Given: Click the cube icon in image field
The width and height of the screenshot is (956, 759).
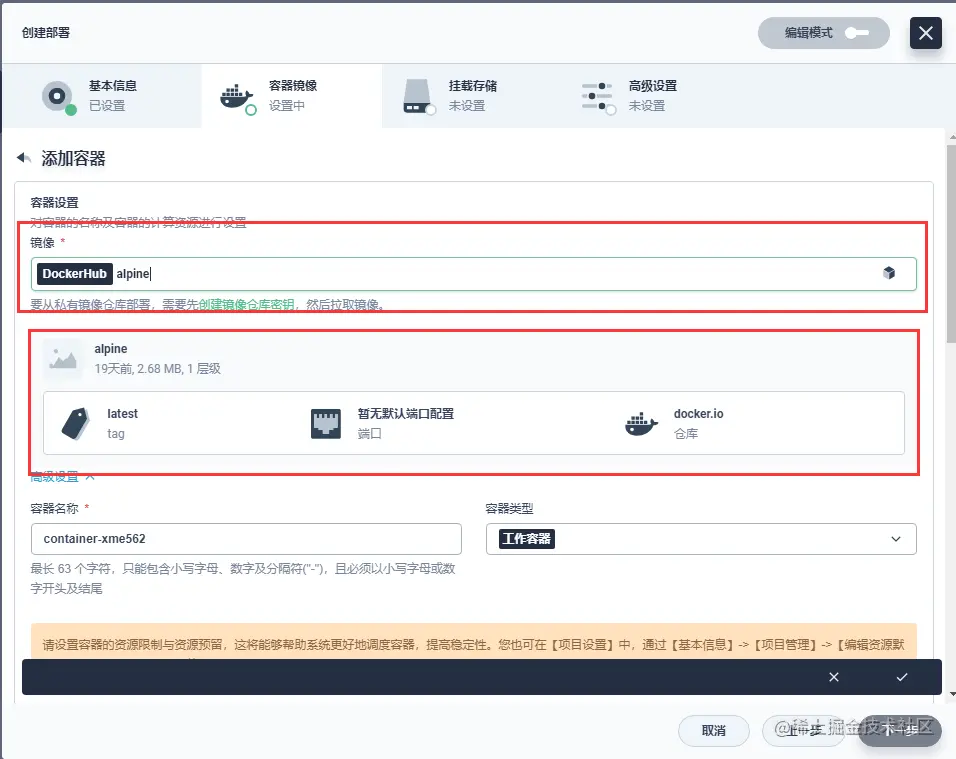Looking at the screenshot, I should click(889, 273).
